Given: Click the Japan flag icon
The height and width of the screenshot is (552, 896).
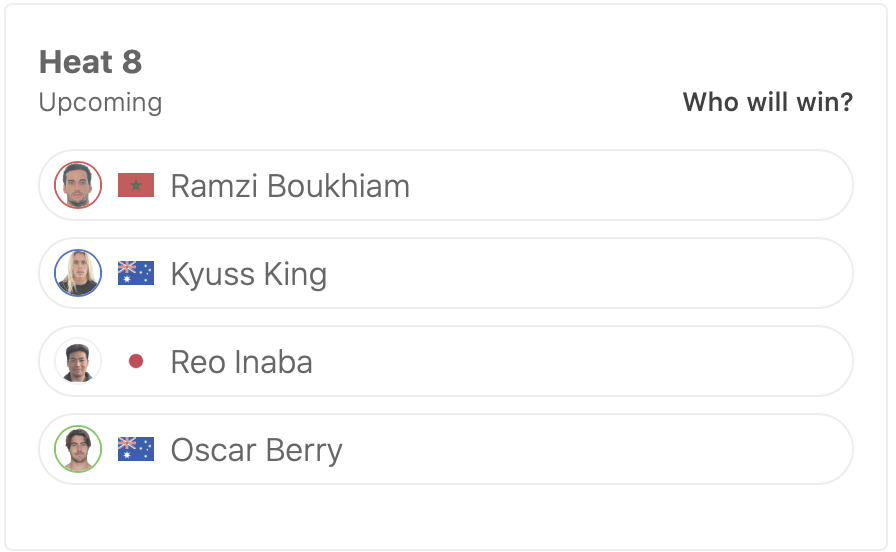Looking at the screenshot, I should click(x=136, y=361).
